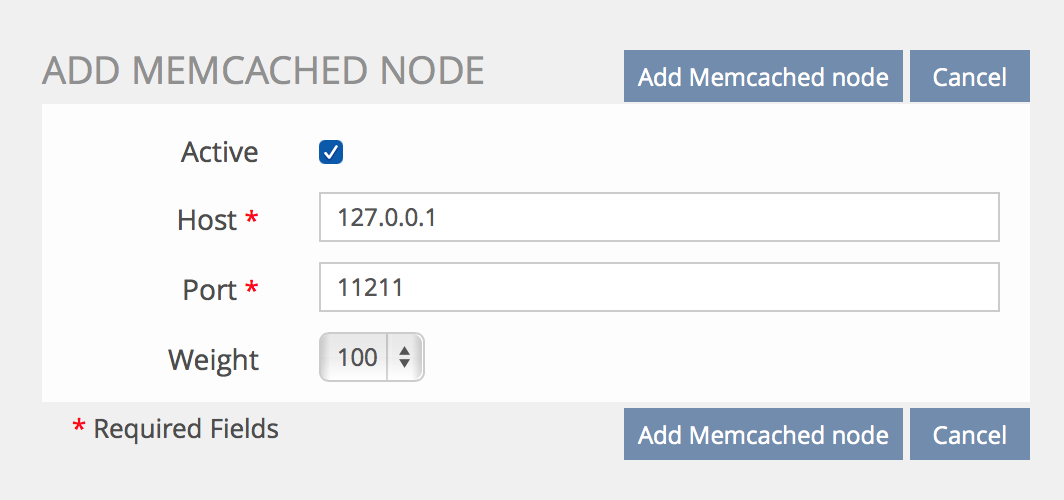1064x500 pixels.
Task: Click the Active field label
Action: click(219, 152)
